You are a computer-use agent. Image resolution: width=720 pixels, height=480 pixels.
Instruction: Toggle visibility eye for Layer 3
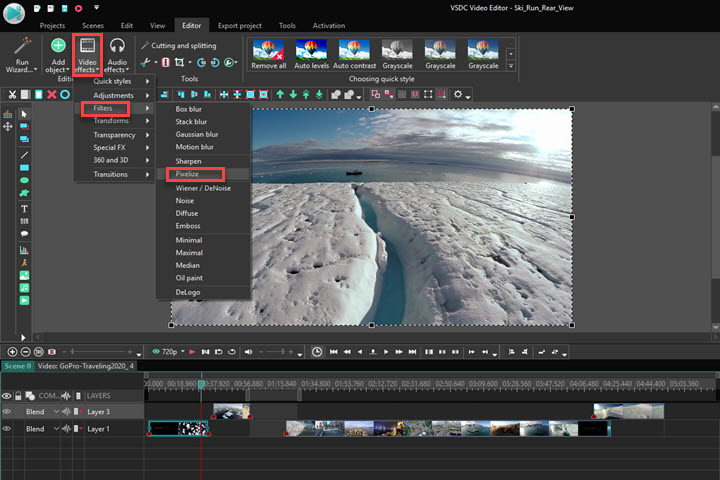pos(7,412)
